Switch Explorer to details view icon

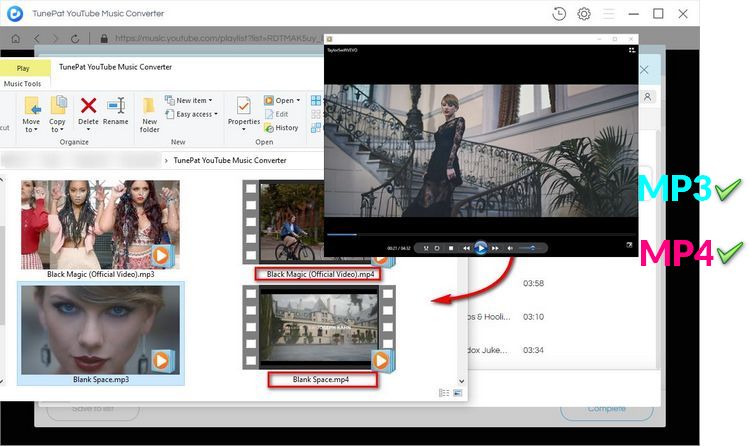pyautogui.click(x=444, y=393)
